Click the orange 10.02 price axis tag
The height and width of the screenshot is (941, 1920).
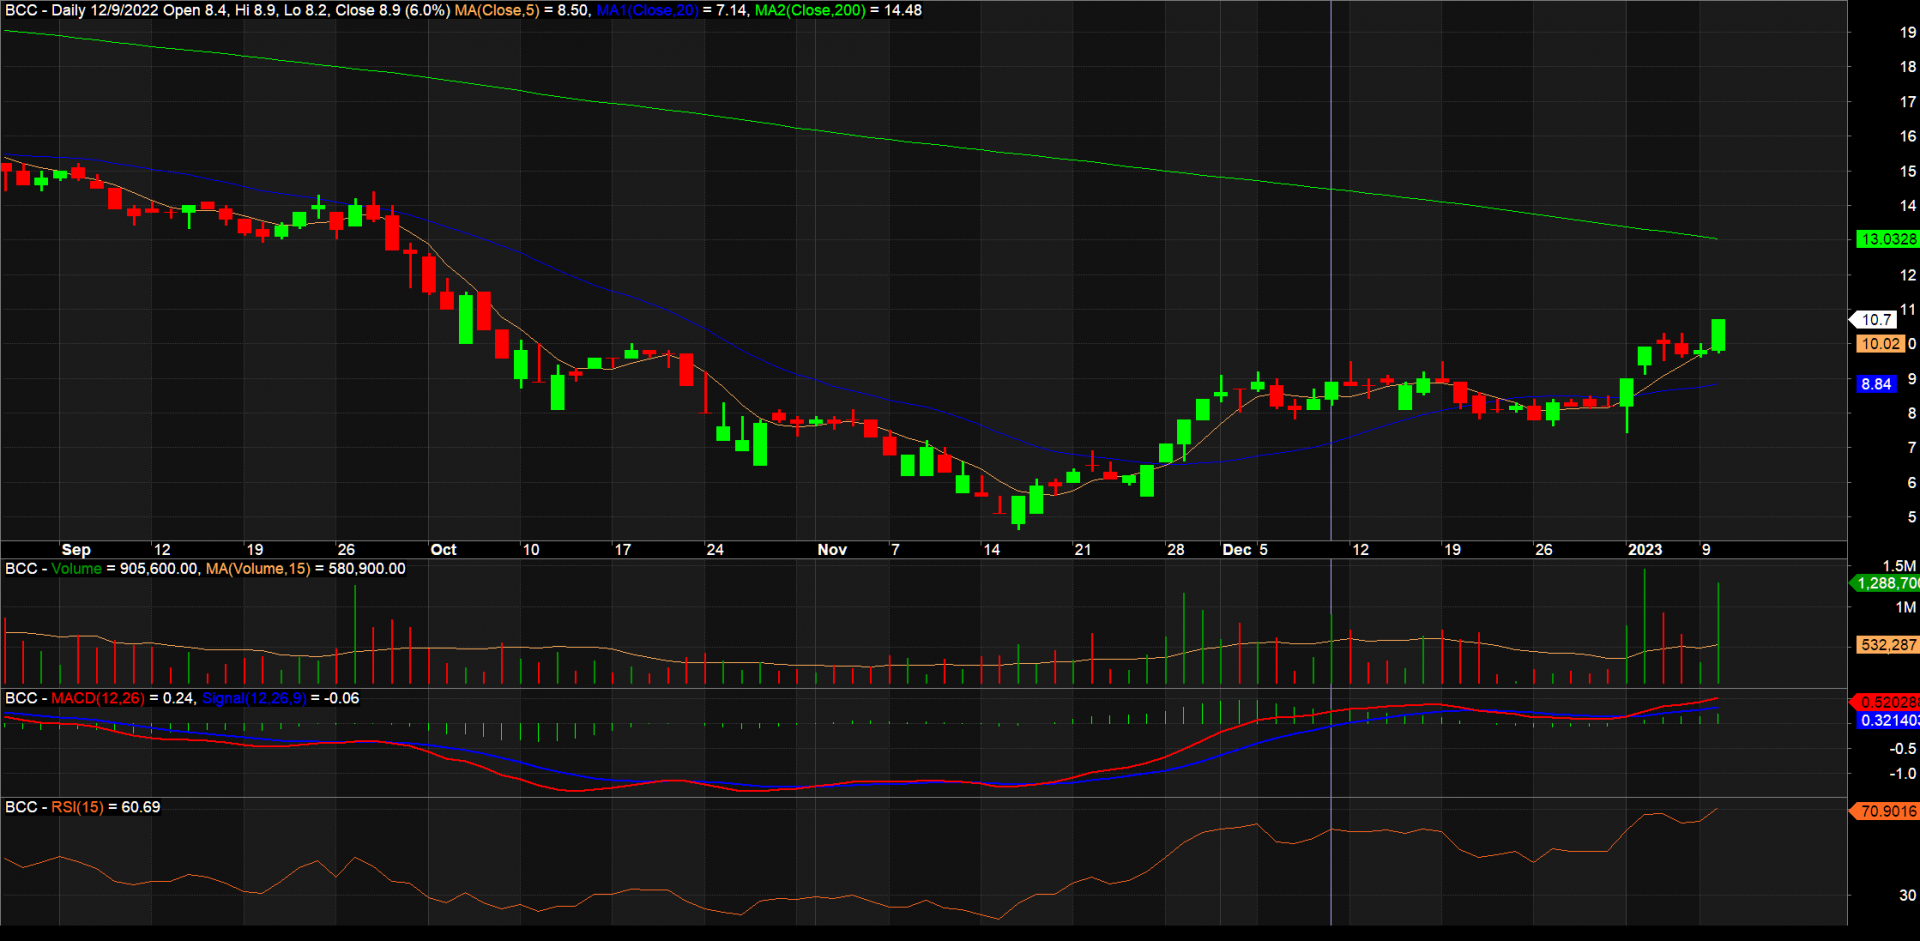click(1879, 344)
